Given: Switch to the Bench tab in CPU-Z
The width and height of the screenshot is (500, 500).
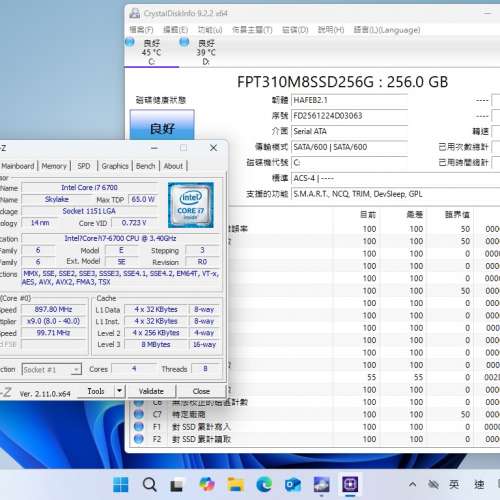Looking at the screenshot, I should pyautogui.click(x=146, y=166).
